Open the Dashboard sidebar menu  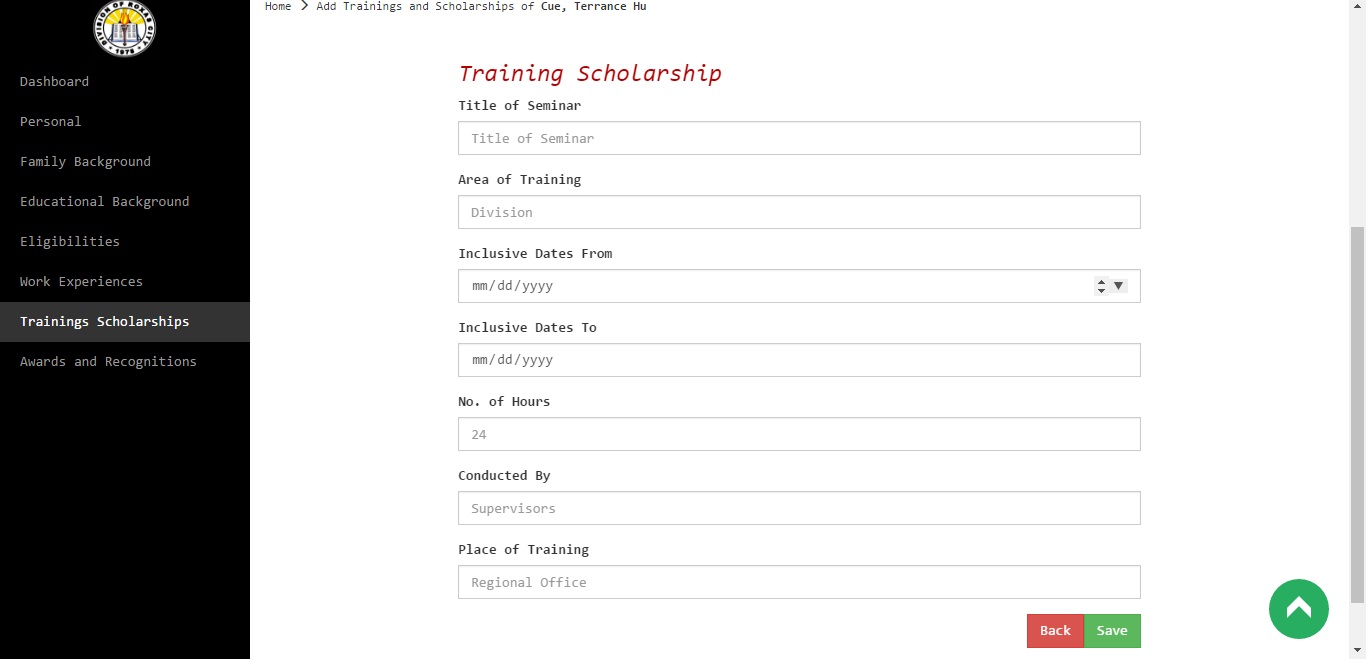[54, 81]
